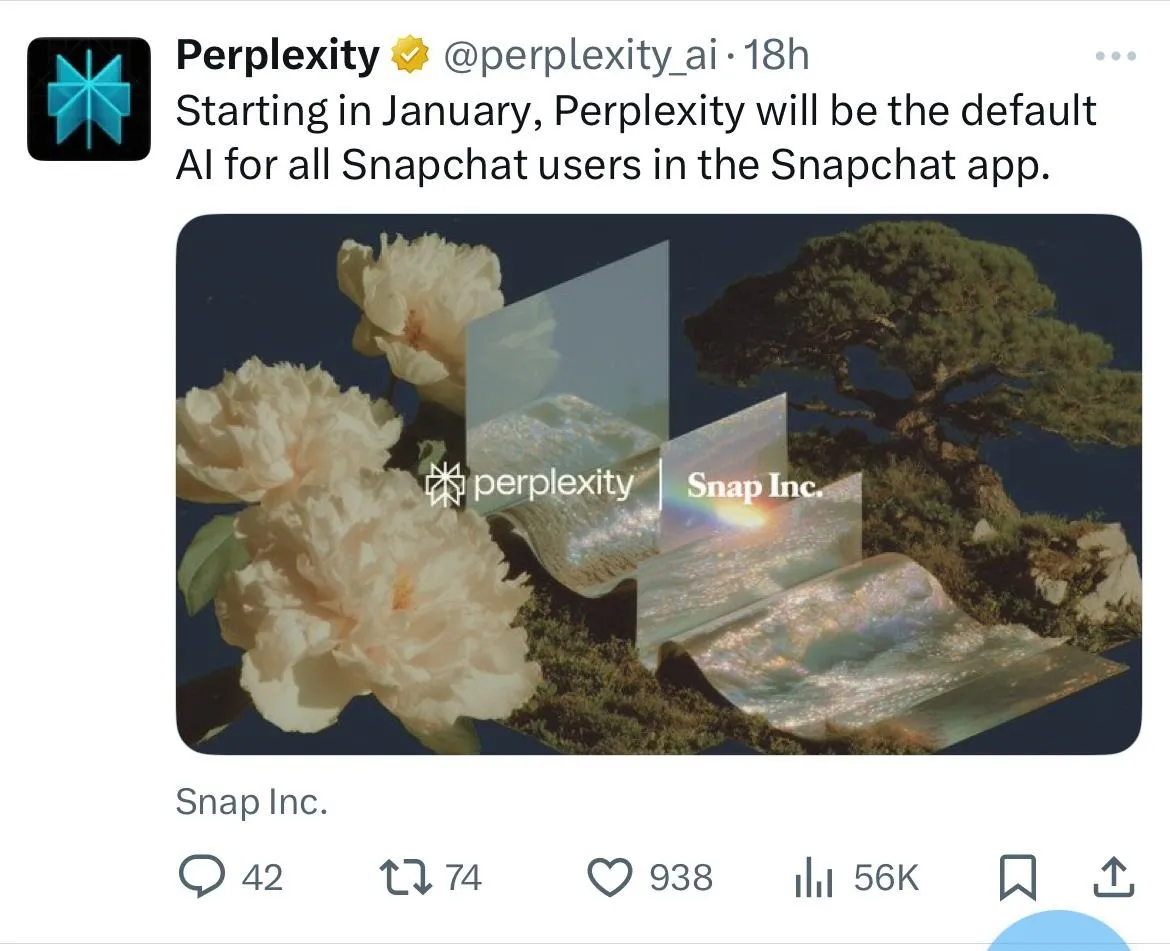Image resolution: width=1170 pixels, height=951 pixels.
Task: Open likes list by clicking 938
Action: [681, 877]
